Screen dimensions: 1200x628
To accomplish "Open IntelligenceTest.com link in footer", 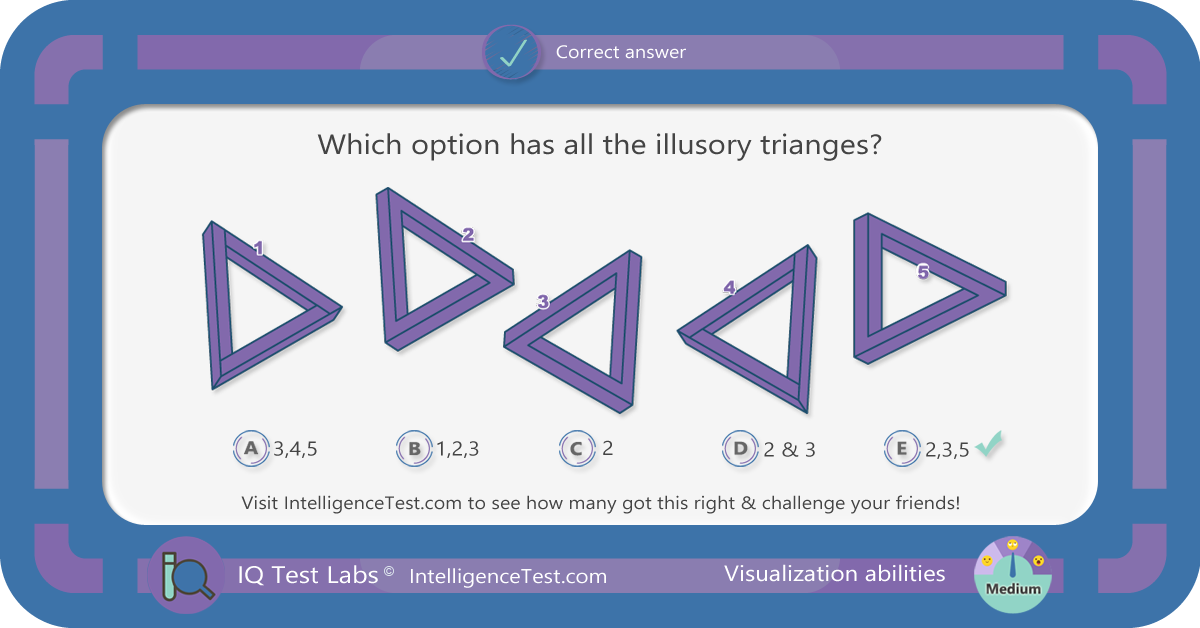I will point(508,576).
